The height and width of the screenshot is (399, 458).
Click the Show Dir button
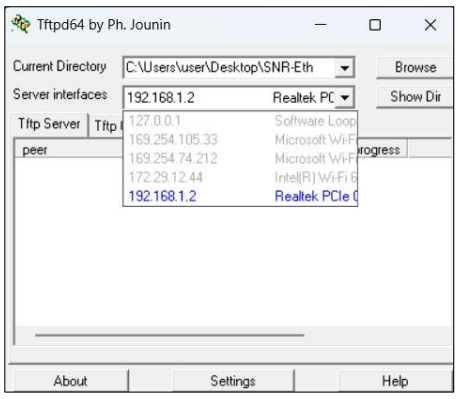tap(415, 97)
